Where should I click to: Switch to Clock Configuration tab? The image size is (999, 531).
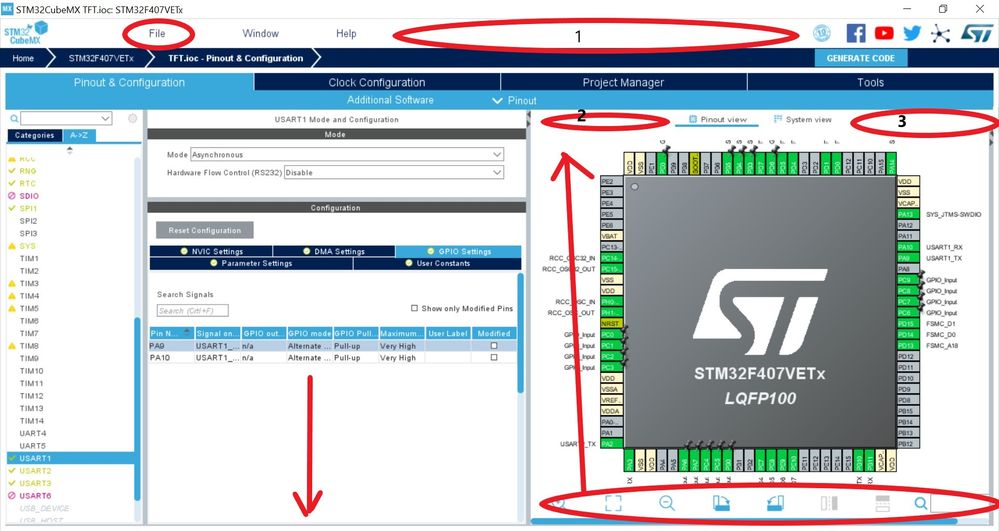click(x=377, y=82)
